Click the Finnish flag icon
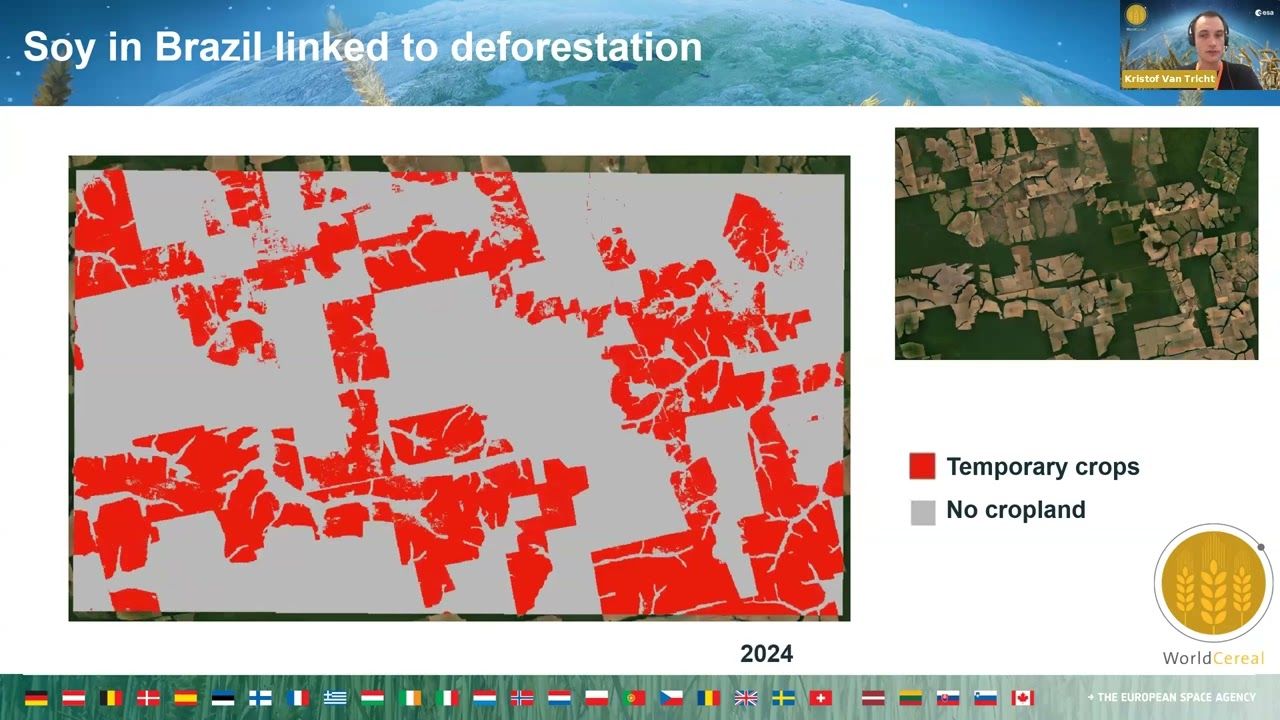The width and height of the screenshot is (1280, 720). click(260, 698)
